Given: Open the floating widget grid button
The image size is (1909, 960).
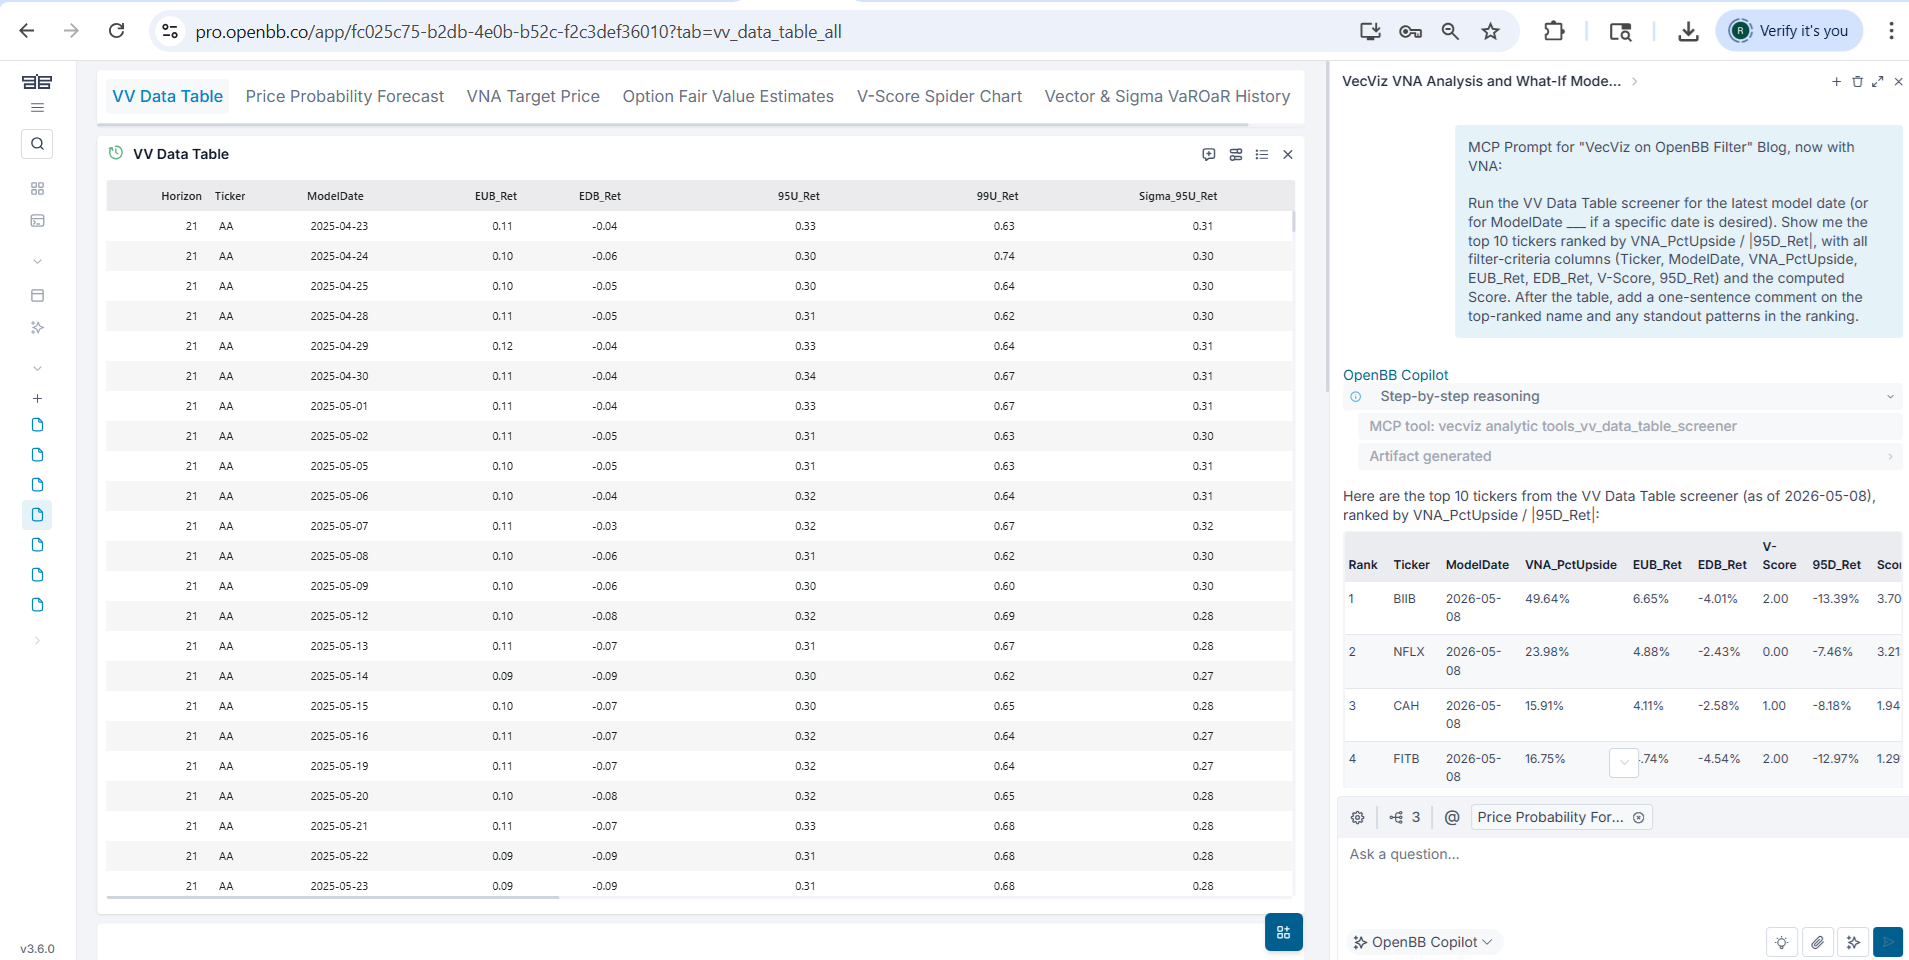Looking at the screenshot, I should click(1284, 932).
